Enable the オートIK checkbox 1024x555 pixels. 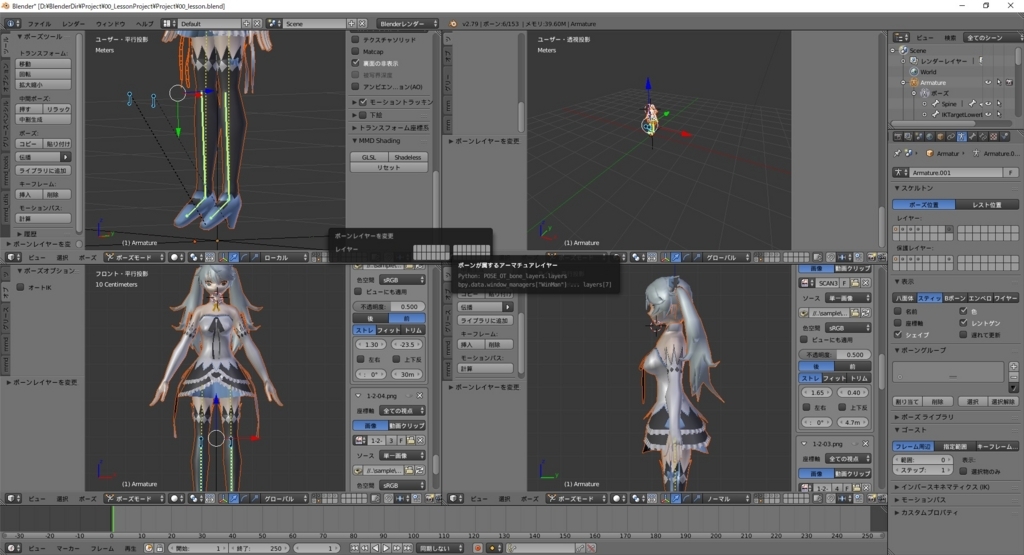point(20,287)
